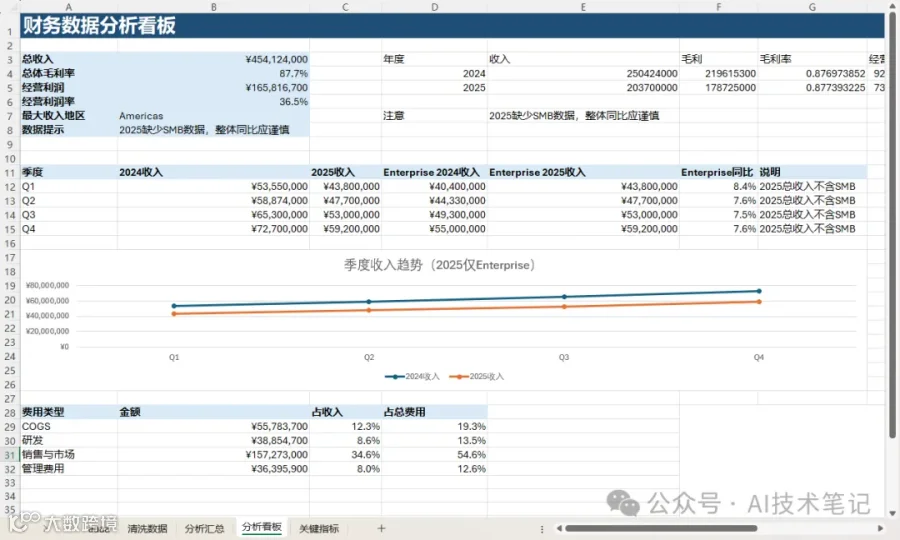Select the 8.4% Enterprise growth cell
This screenshot has height=540, width=900.
click(x=719, y=187)
